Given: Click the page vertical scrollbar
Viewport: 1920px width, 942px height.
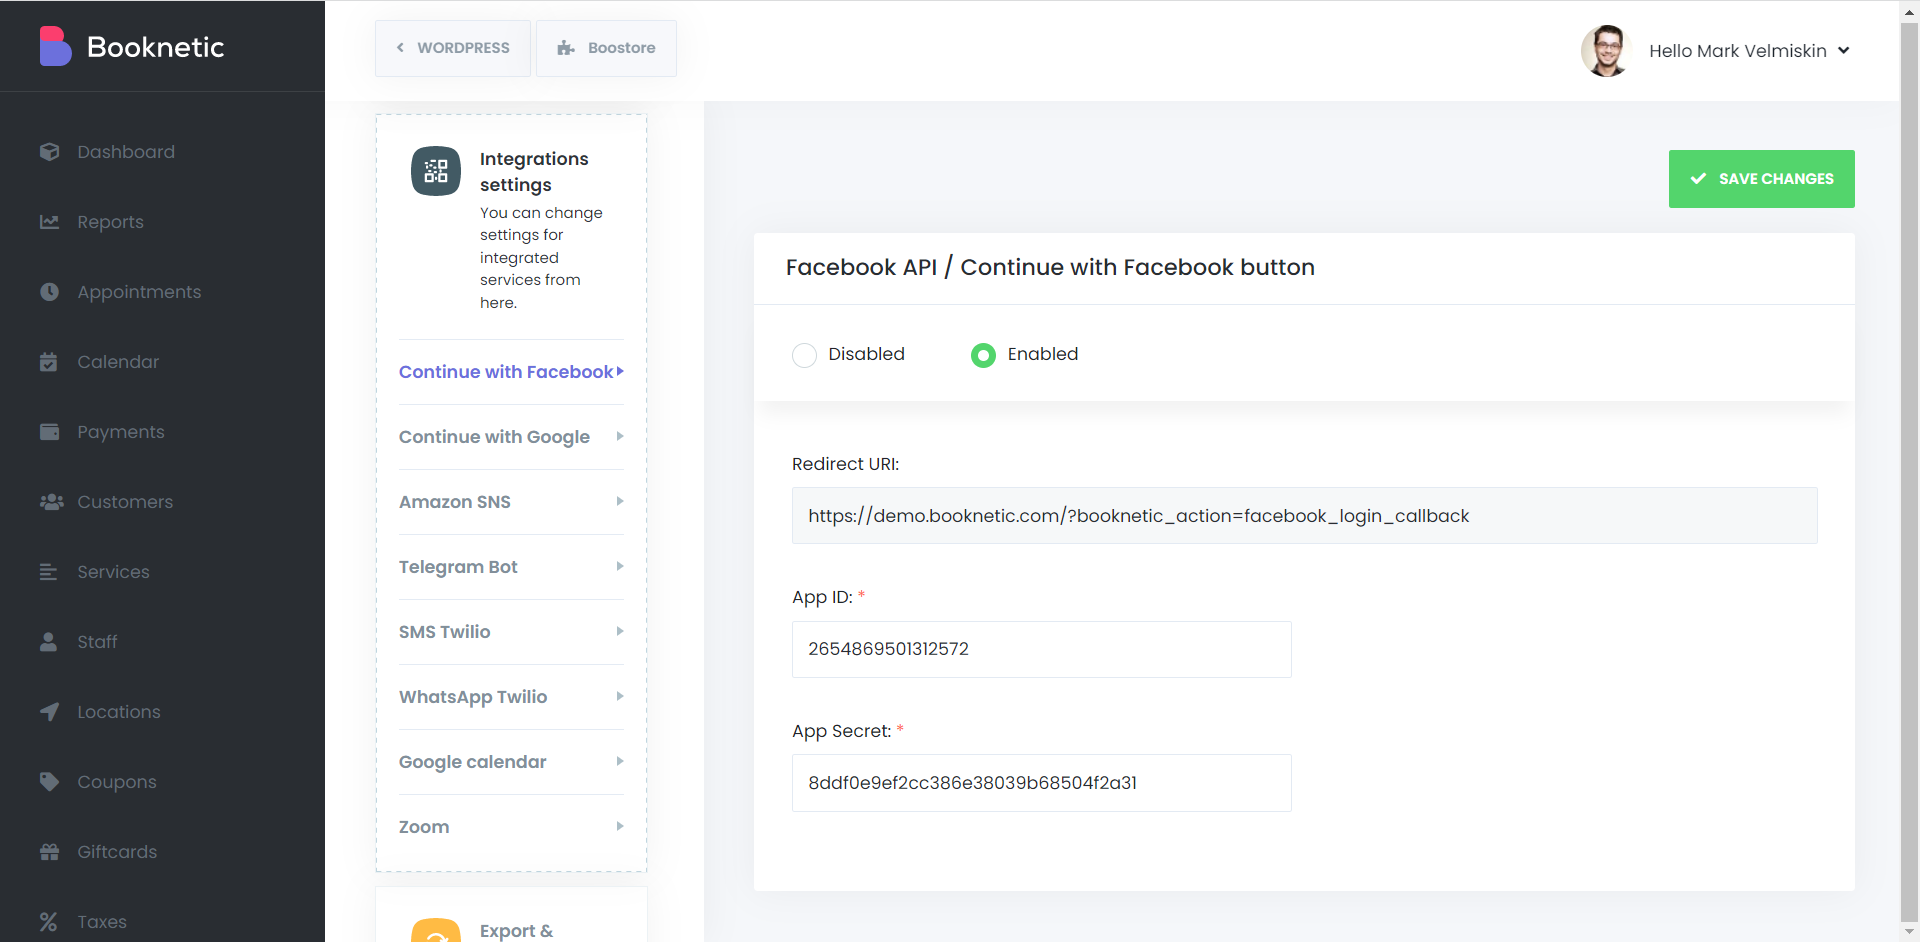Looking at the screenshot, I should coord(1909,470).
